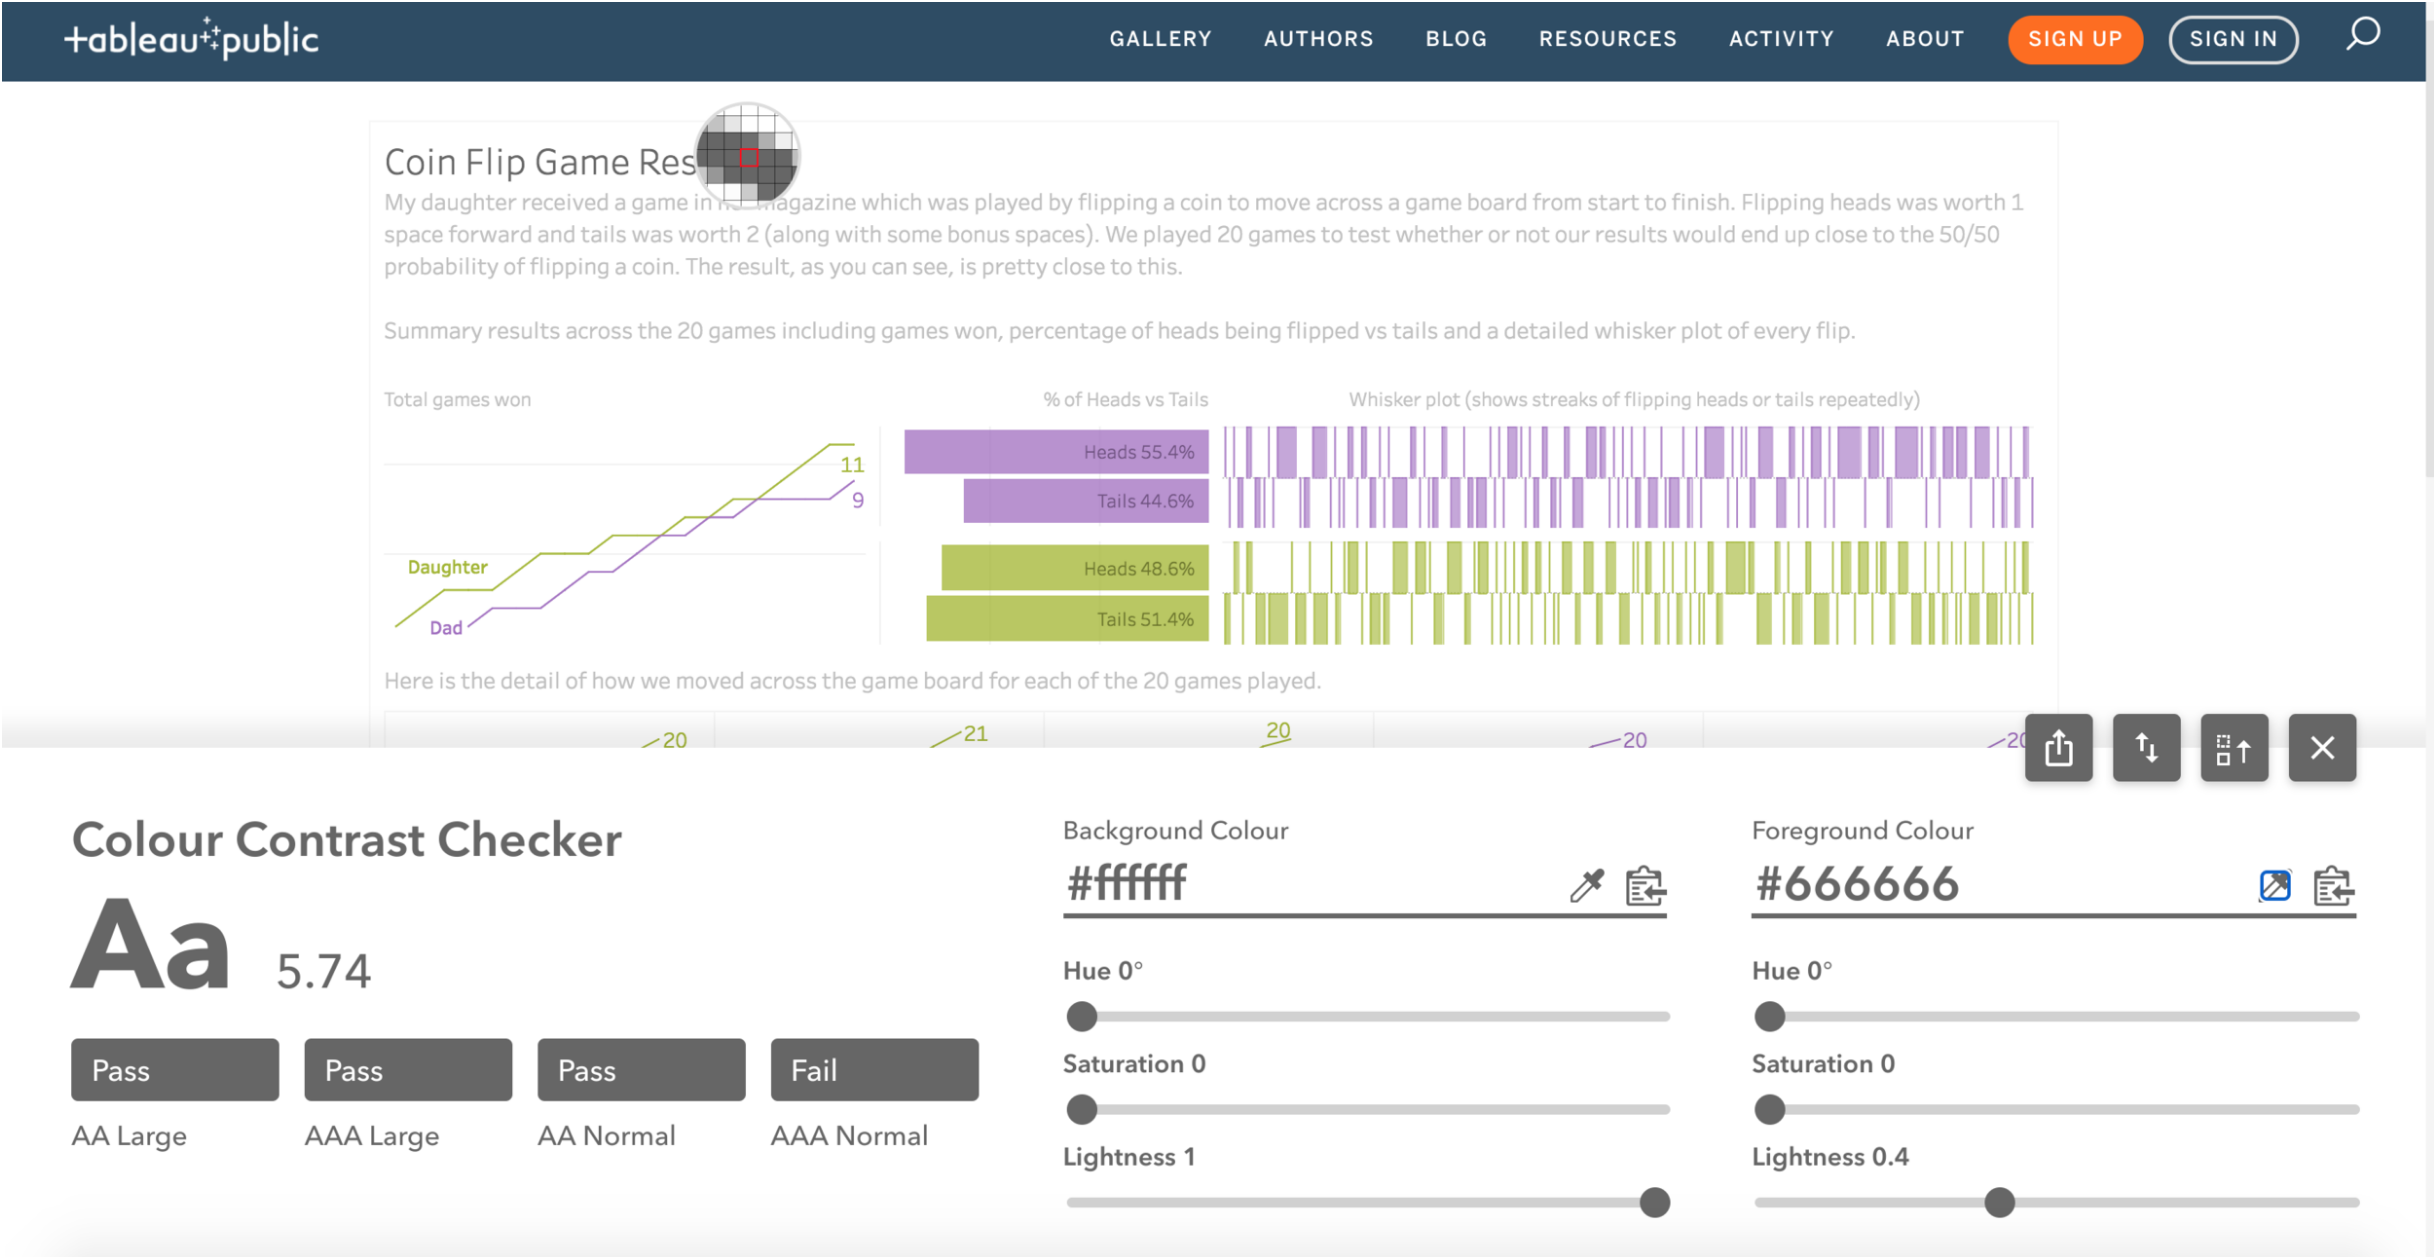Image resolution: width=2434 pixels, height=1257 pixels.
Task: Open the Resources menu
Action: (x=1607, y=39)
